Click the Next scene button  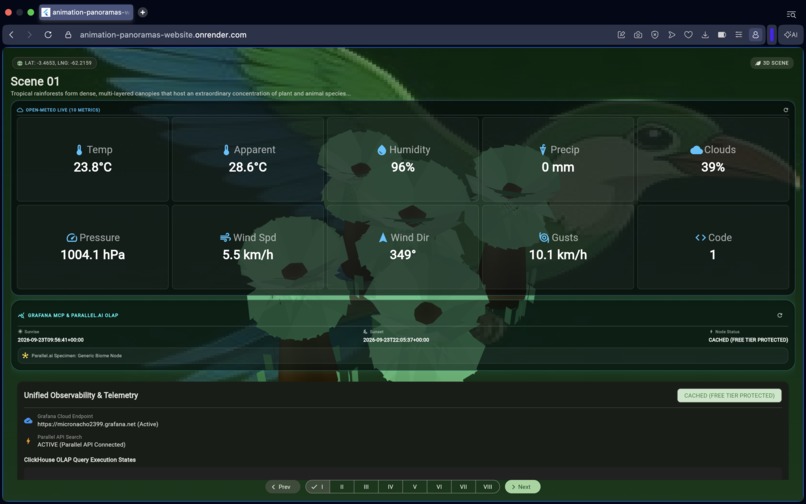pos(522,487)
